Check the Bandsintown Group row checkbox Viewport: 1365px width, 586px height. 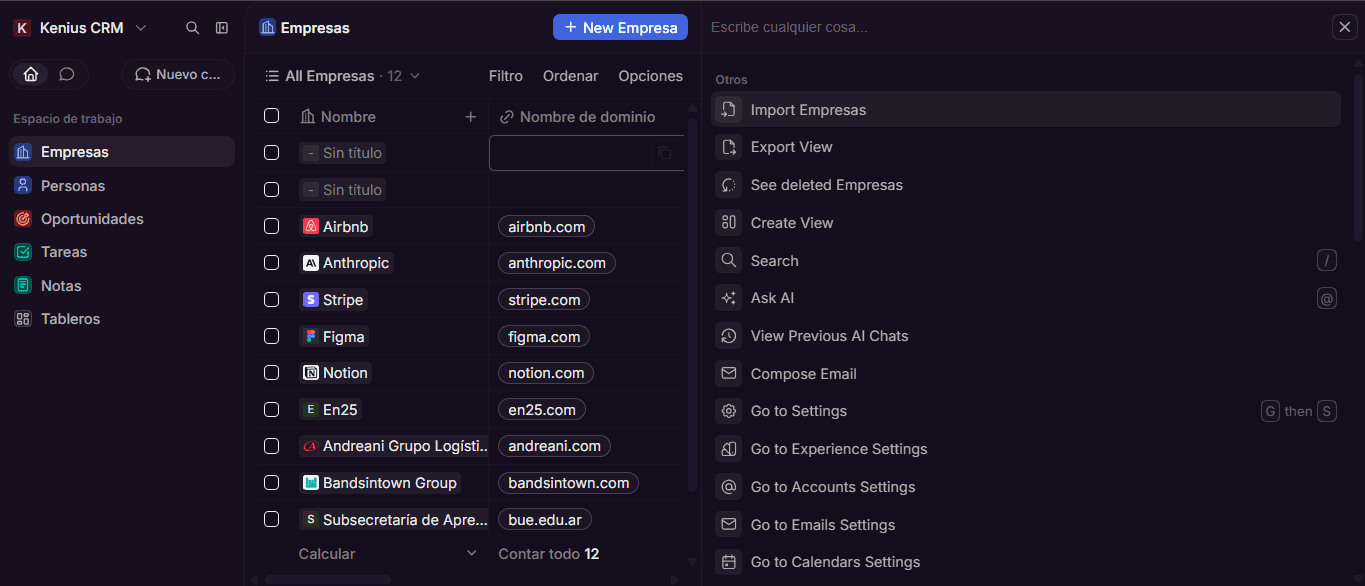(271, 483)
